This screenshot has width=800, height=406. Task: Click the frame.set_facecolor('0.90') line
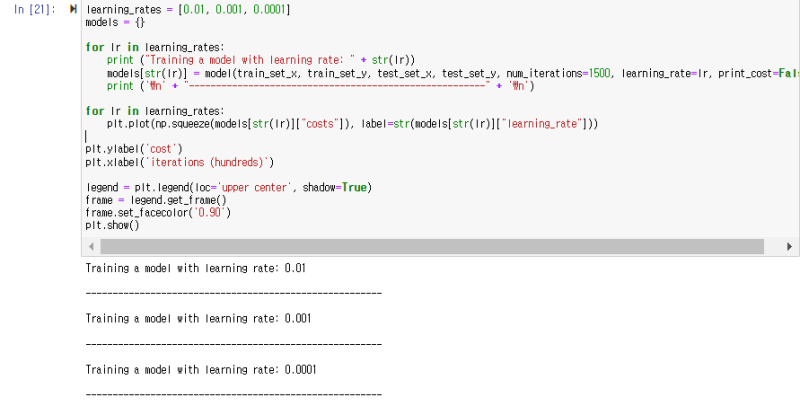158,213
